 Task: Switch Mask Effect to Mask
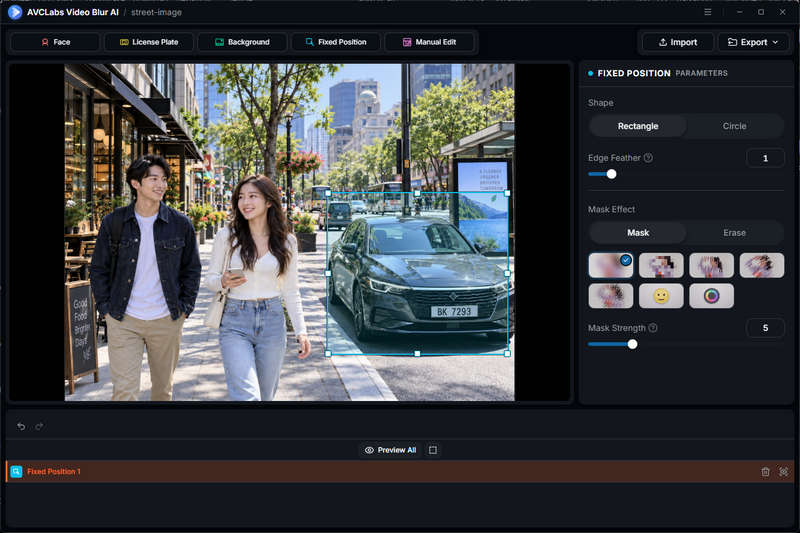[x=638, y=233]
